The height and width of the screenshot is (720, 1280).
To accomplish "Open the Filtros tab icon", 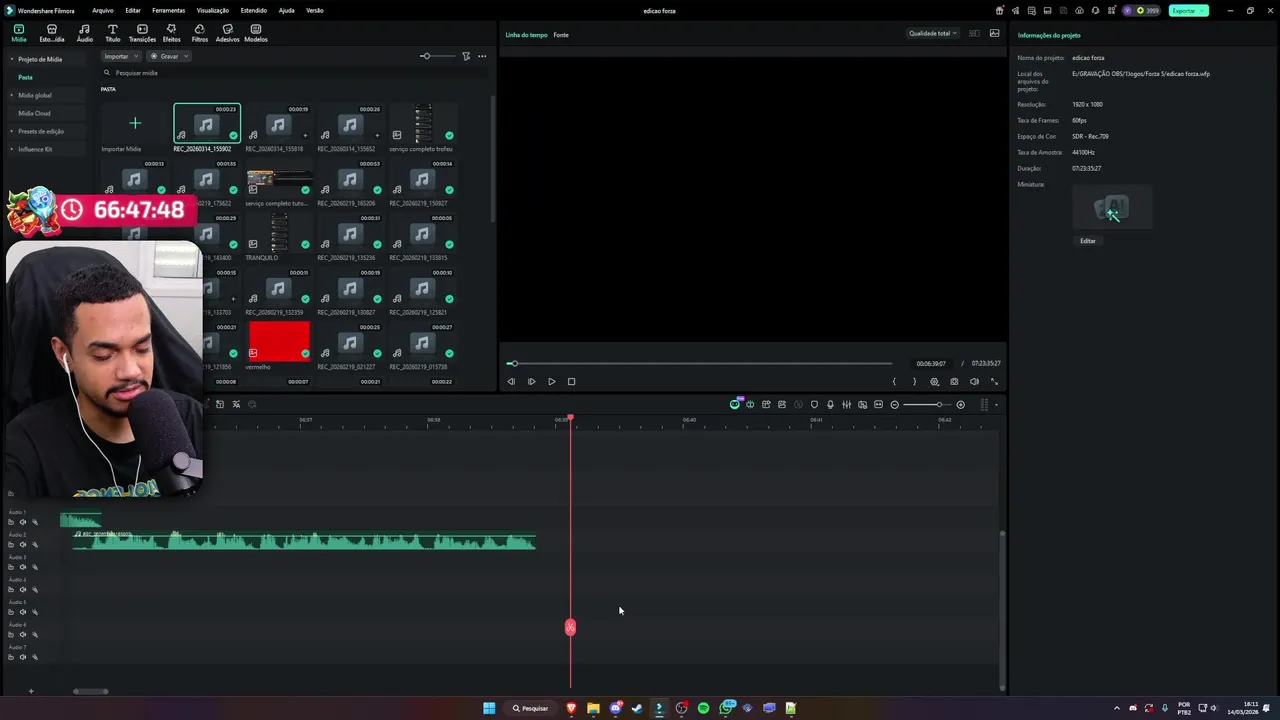I will click(200, 33).
